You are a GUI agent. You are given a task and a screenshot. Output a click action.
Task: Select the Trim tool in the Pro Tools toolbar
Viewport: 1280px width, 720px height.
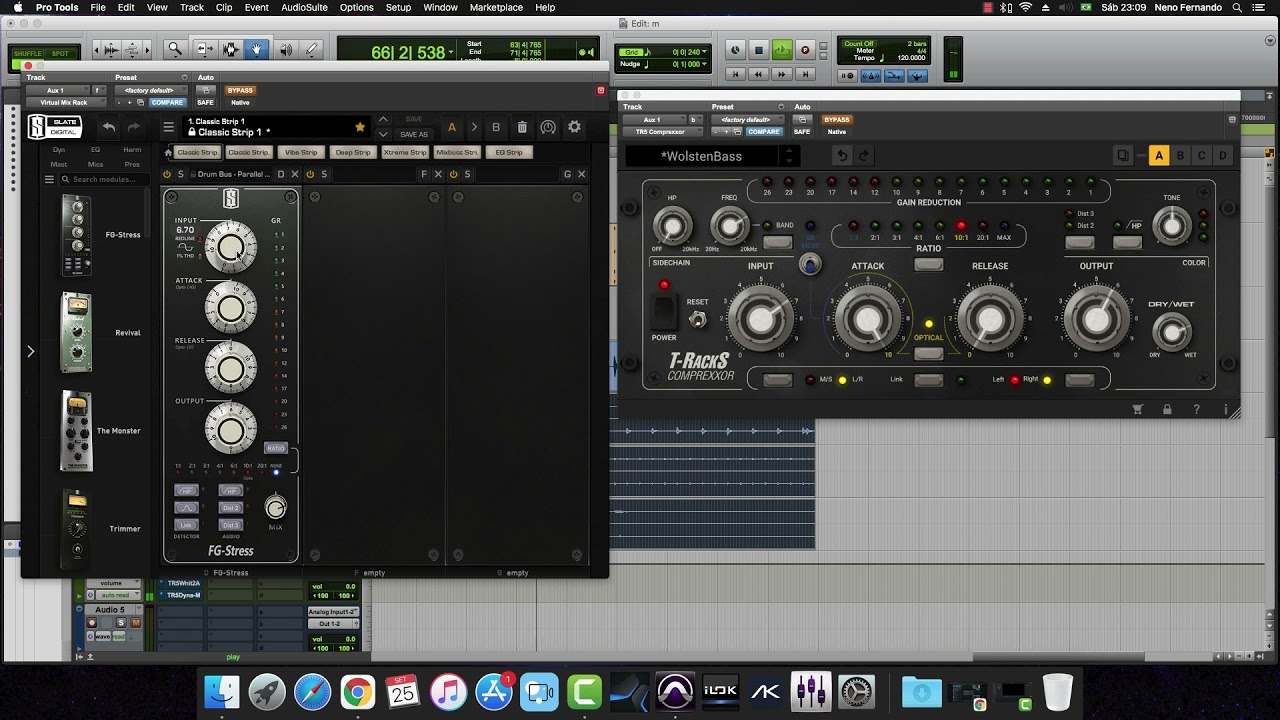click(x=203, y=49)
